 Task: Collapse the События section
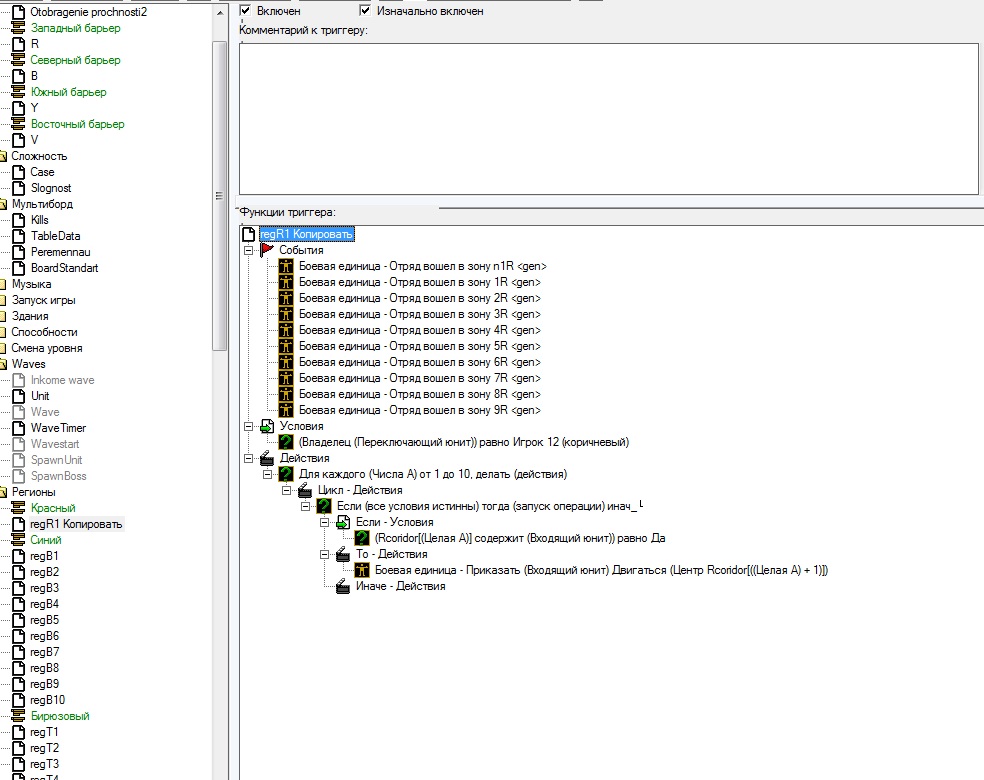tap(249, 250)
